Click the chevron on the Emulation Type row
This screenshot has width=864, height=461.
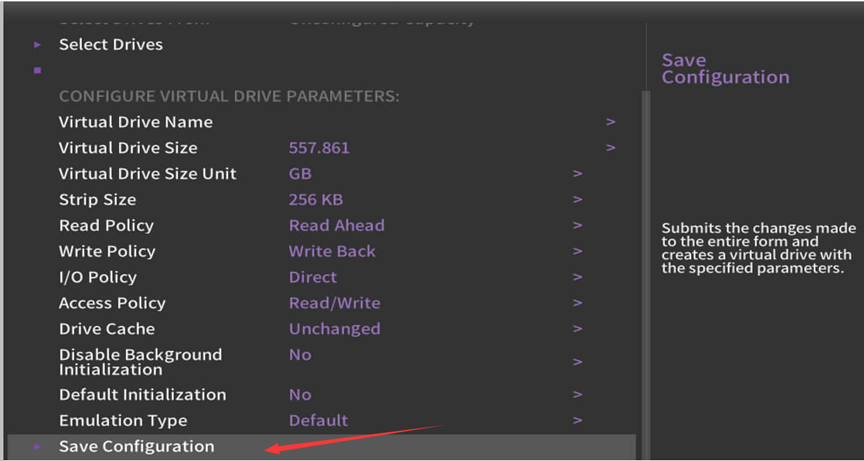click(x=577, y=421)
